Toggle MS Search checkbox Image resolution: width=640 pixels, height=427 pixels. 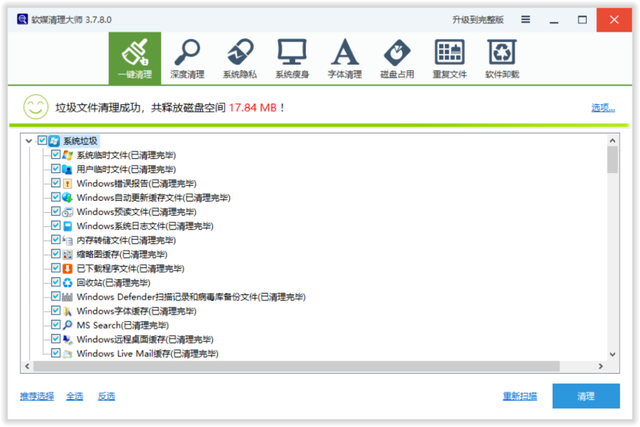point(56,325)
